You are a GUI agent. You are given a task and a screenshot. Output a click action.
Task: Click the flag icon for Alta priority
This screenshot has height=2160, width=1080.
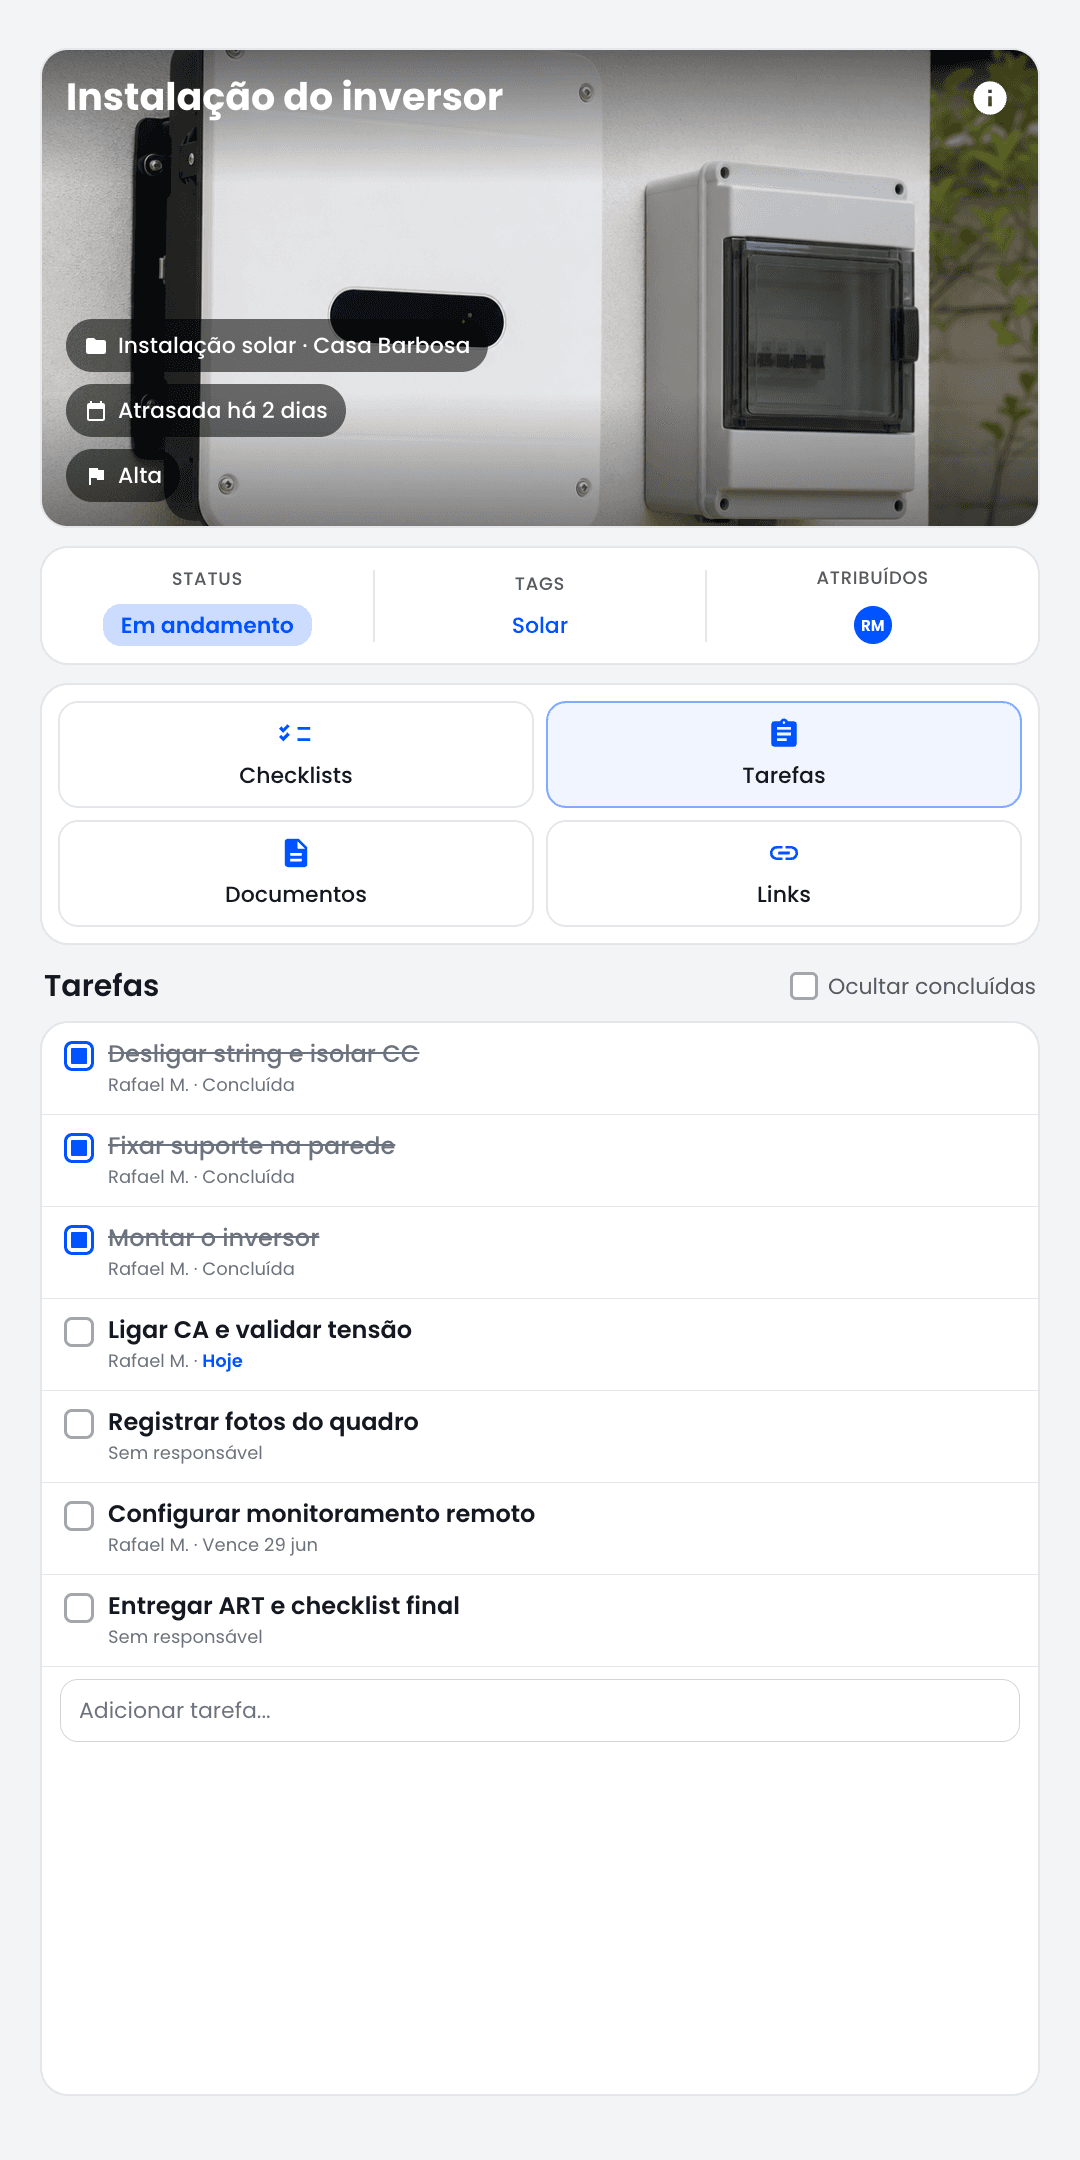pos(96,476)
